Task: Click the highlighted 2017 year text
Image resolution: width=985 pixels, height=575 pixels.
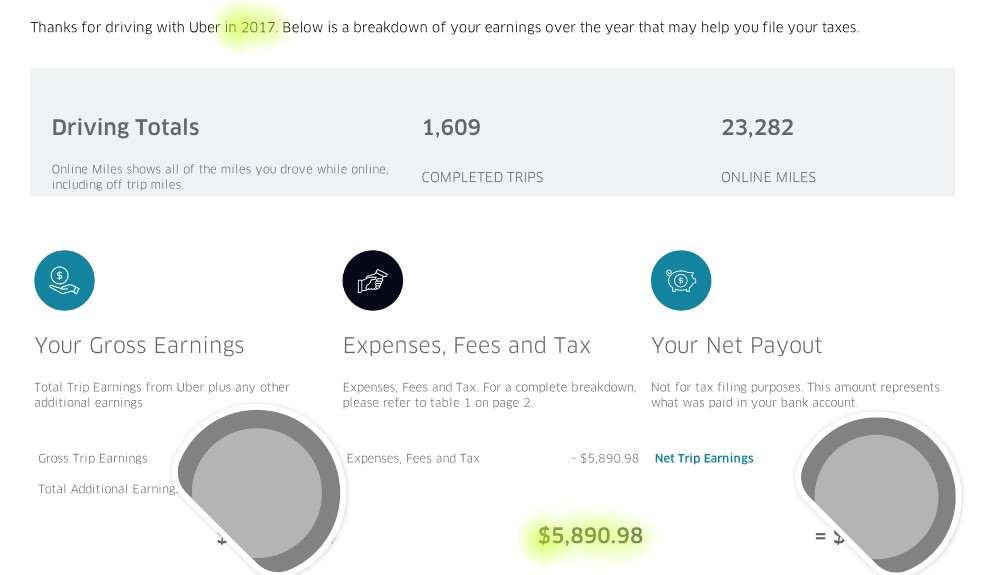Action: 258,27
